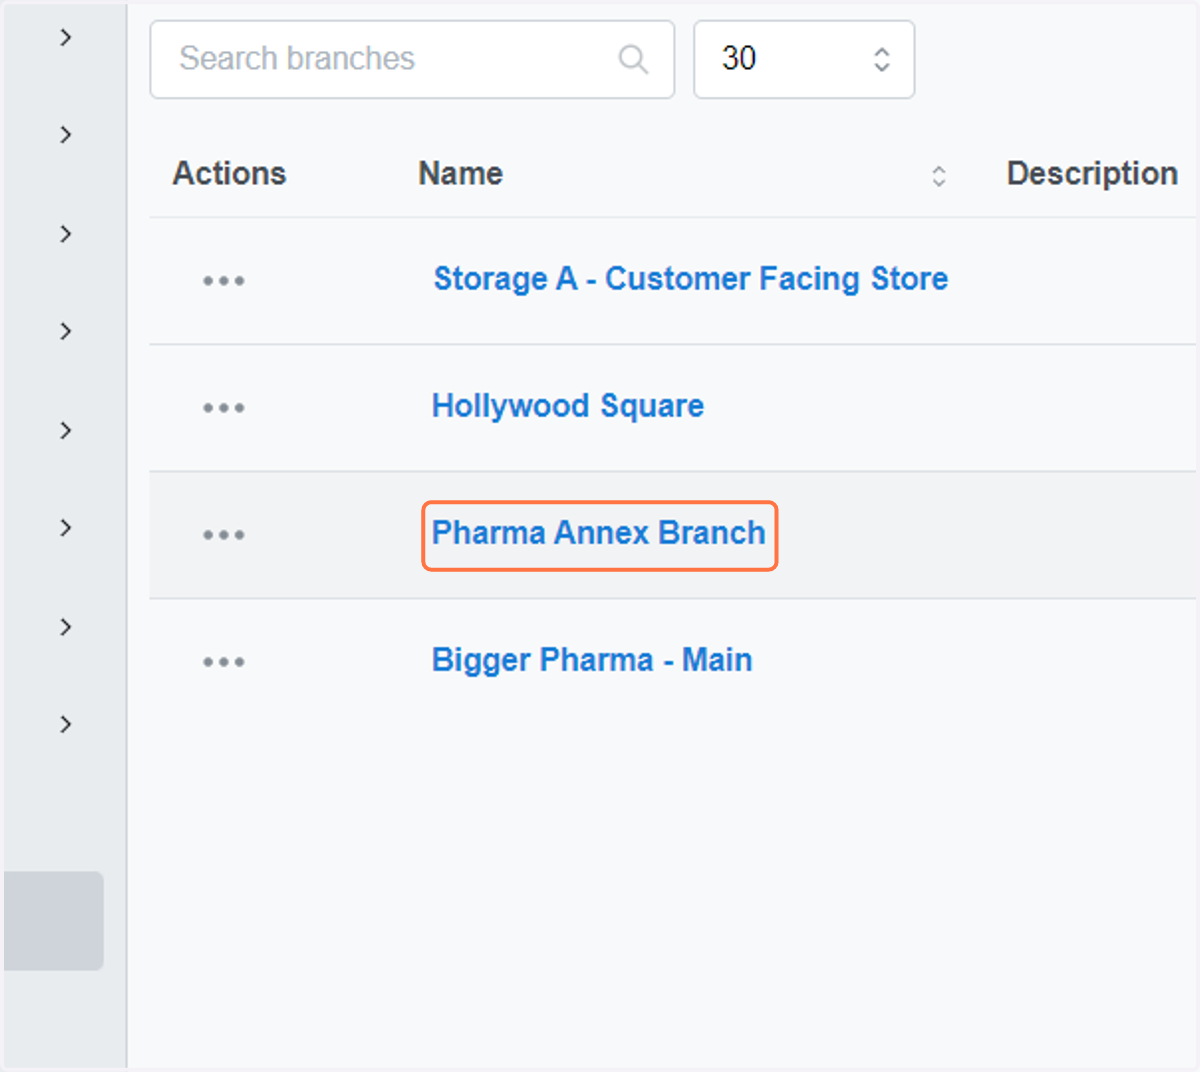
Task: Open actions menu for Bigger Pharma - Main
Action: (223, 661)
